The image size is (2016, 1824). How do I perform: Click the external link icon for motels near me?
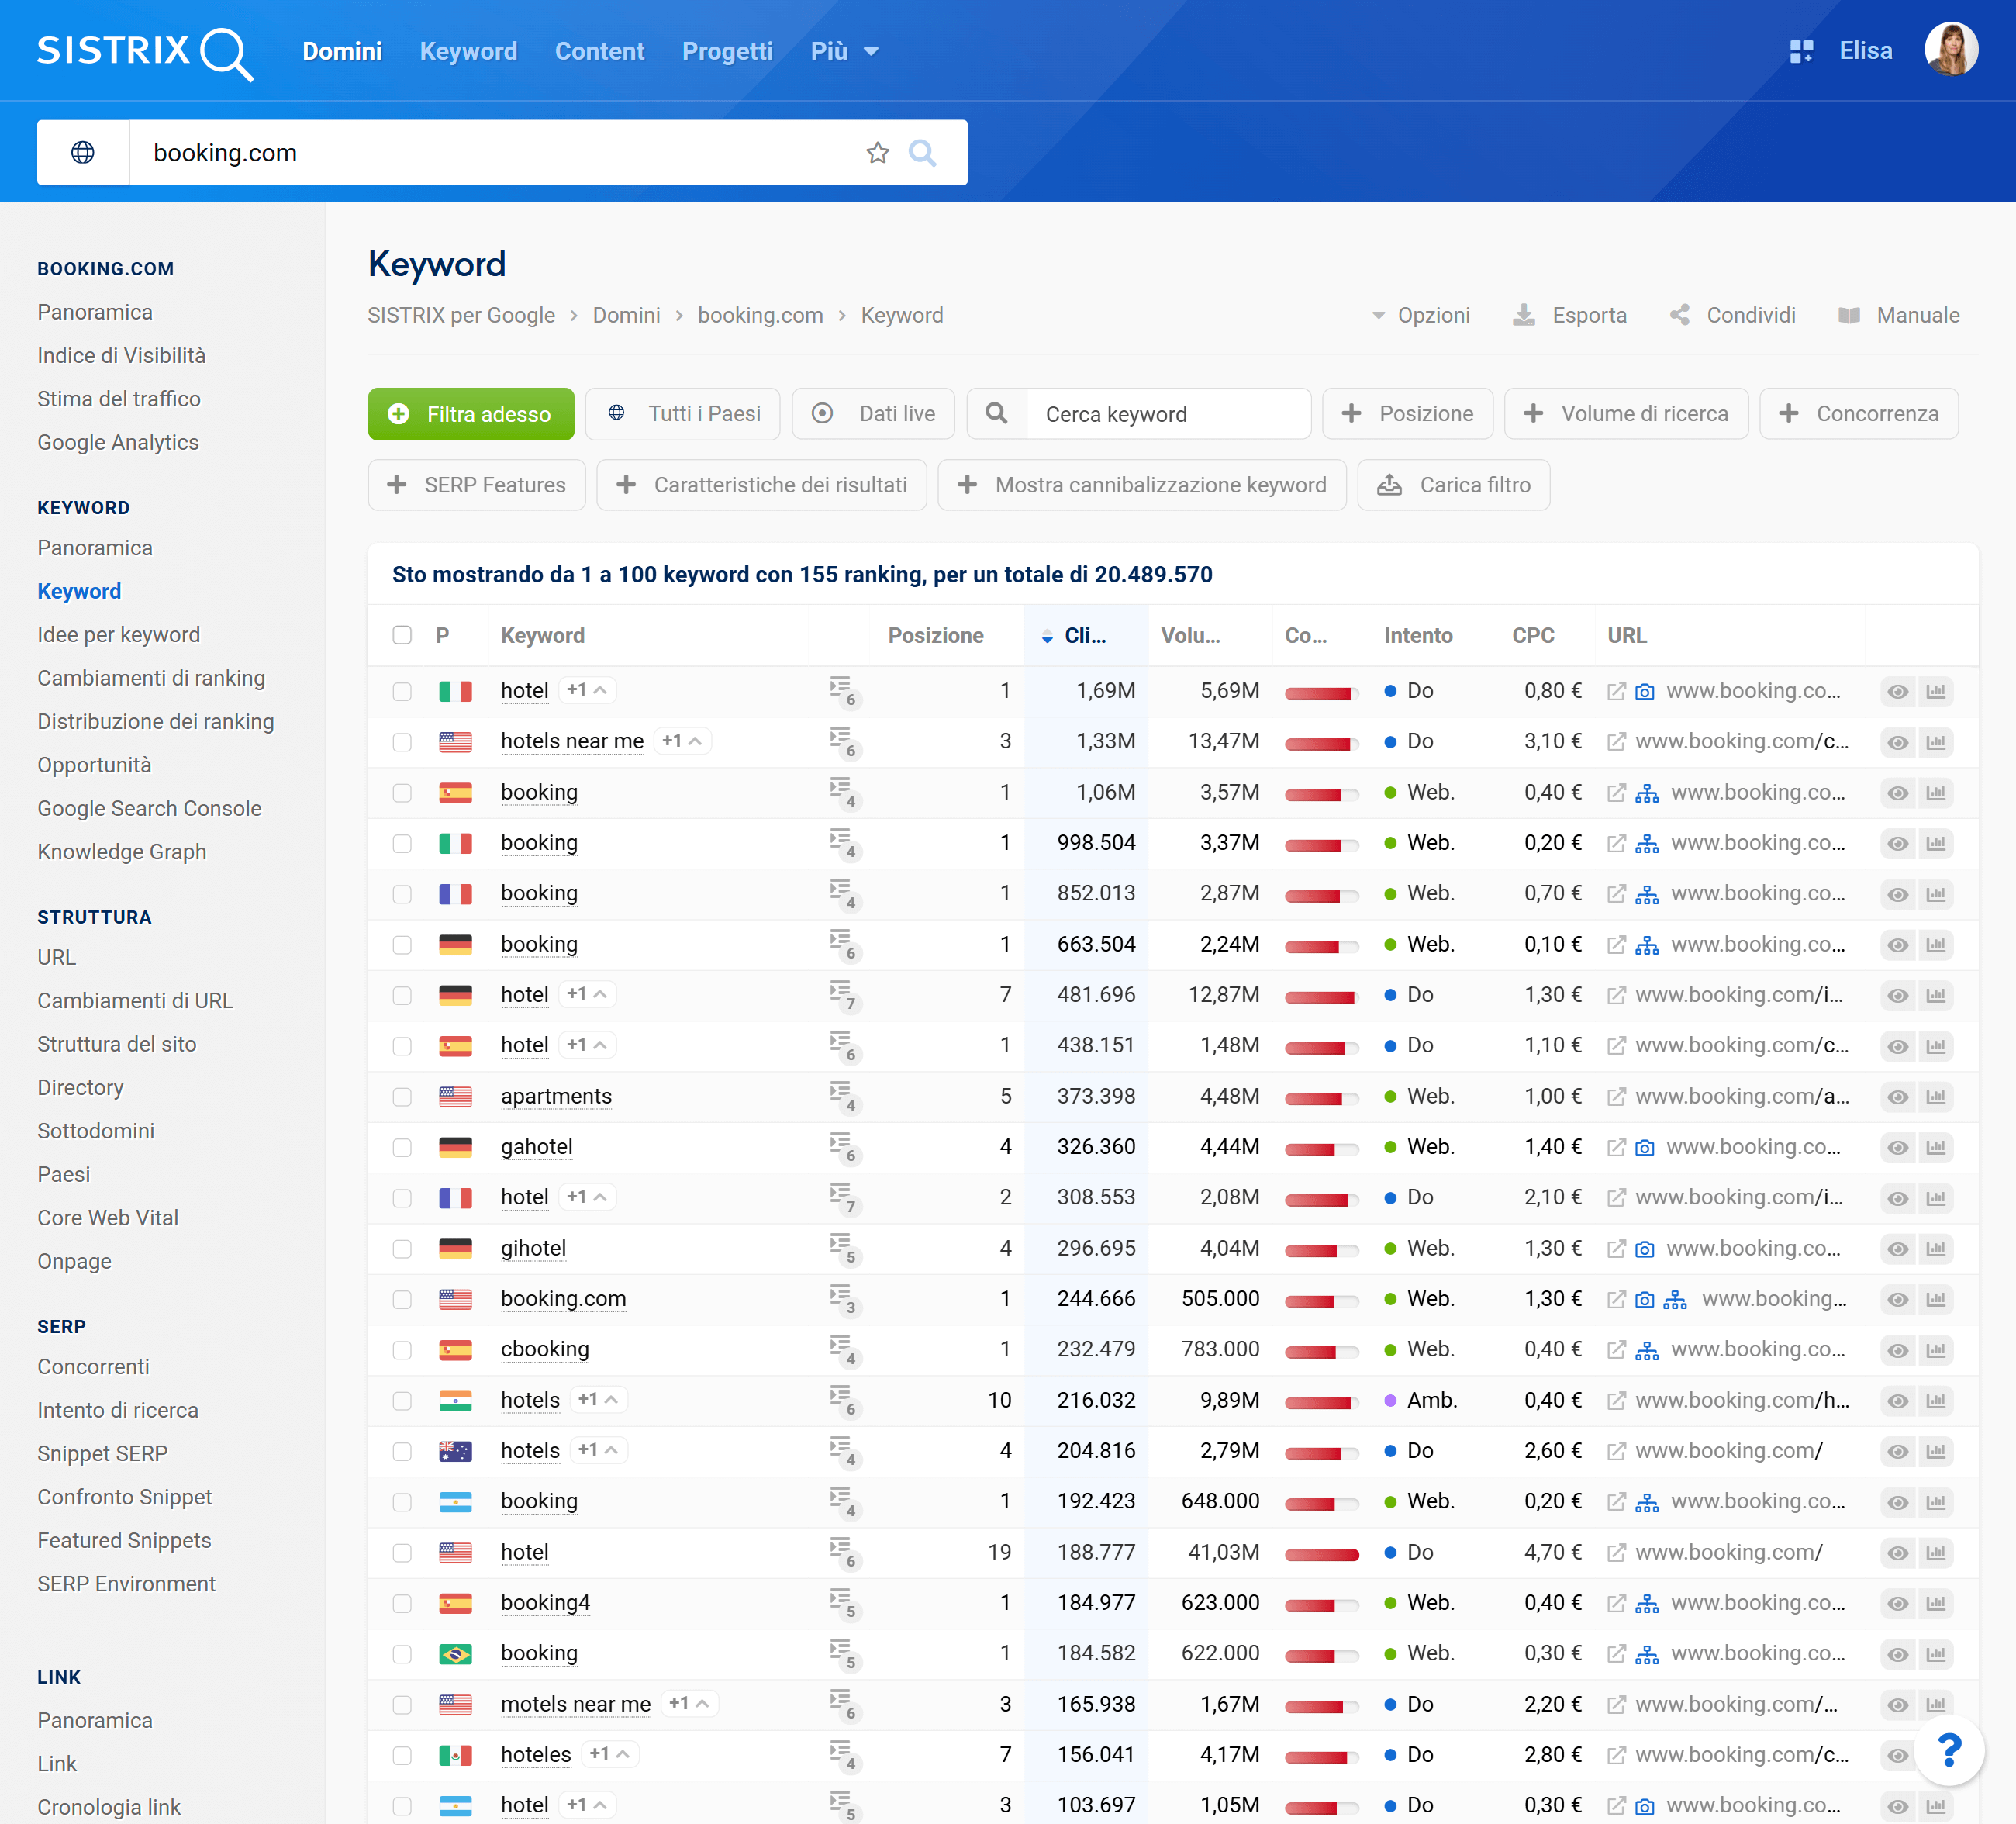[x=1616, y=1705]
